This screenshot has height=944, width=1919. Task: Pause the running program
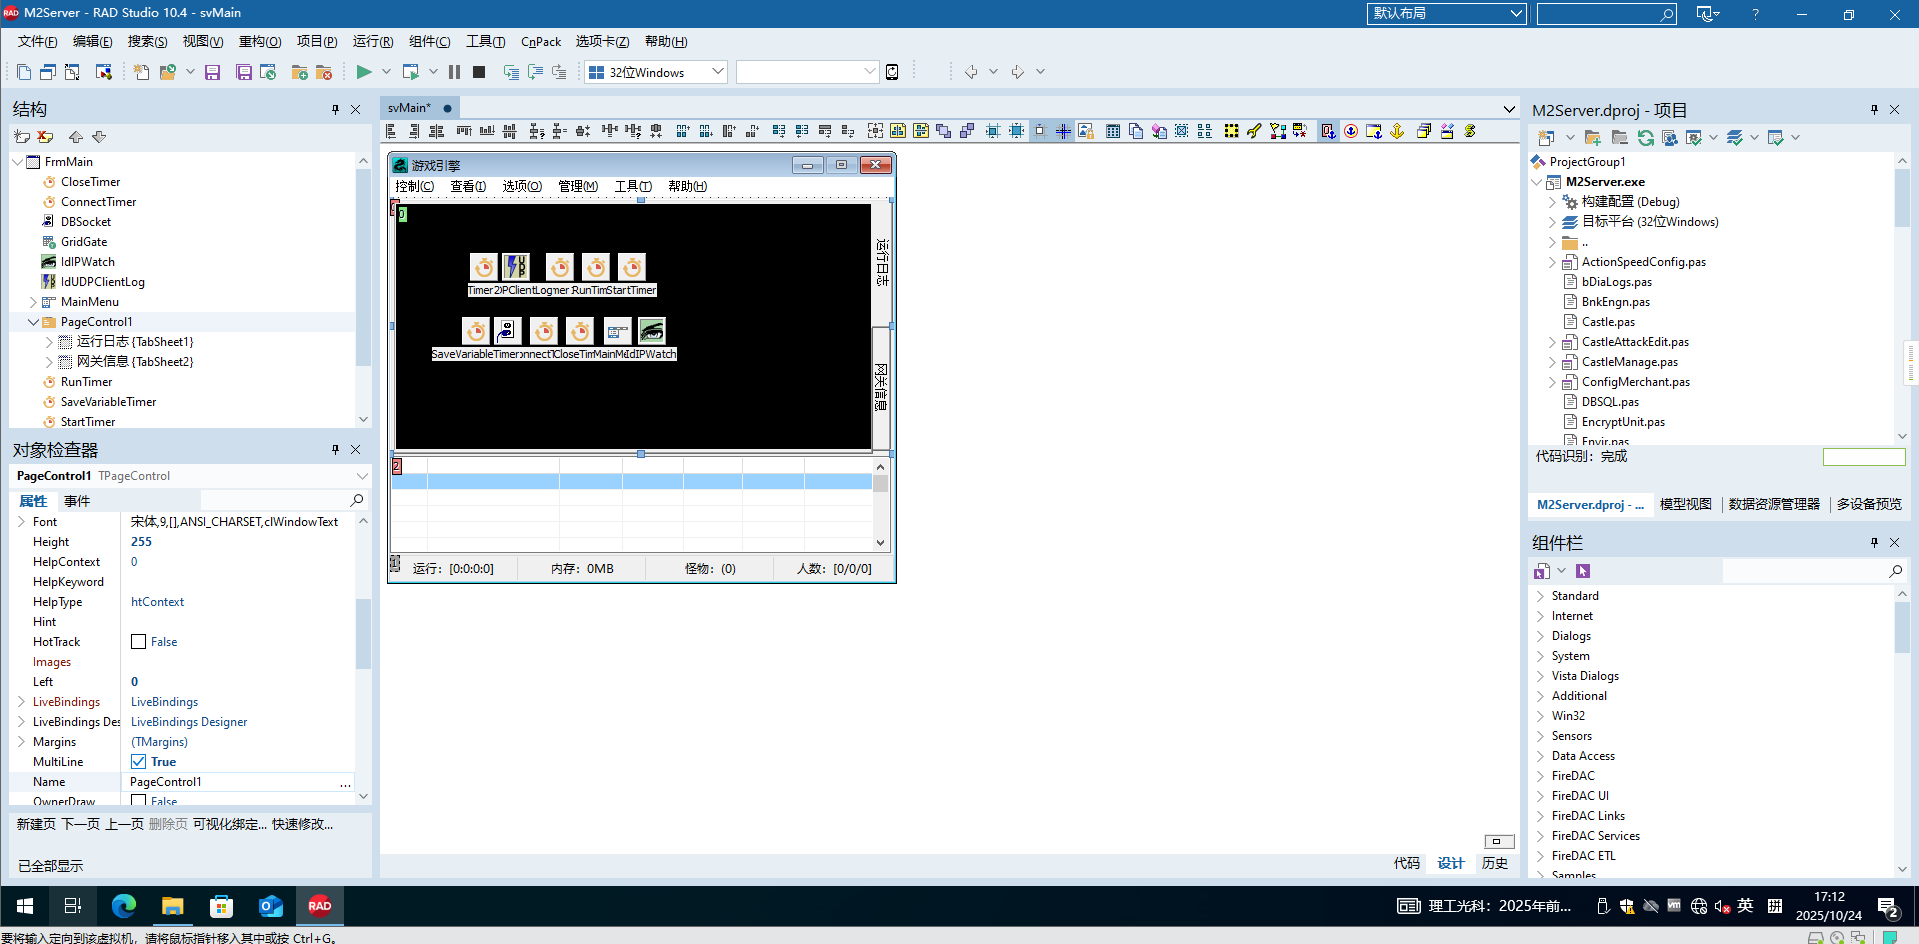pyautogui.click(x=455, y=72)
